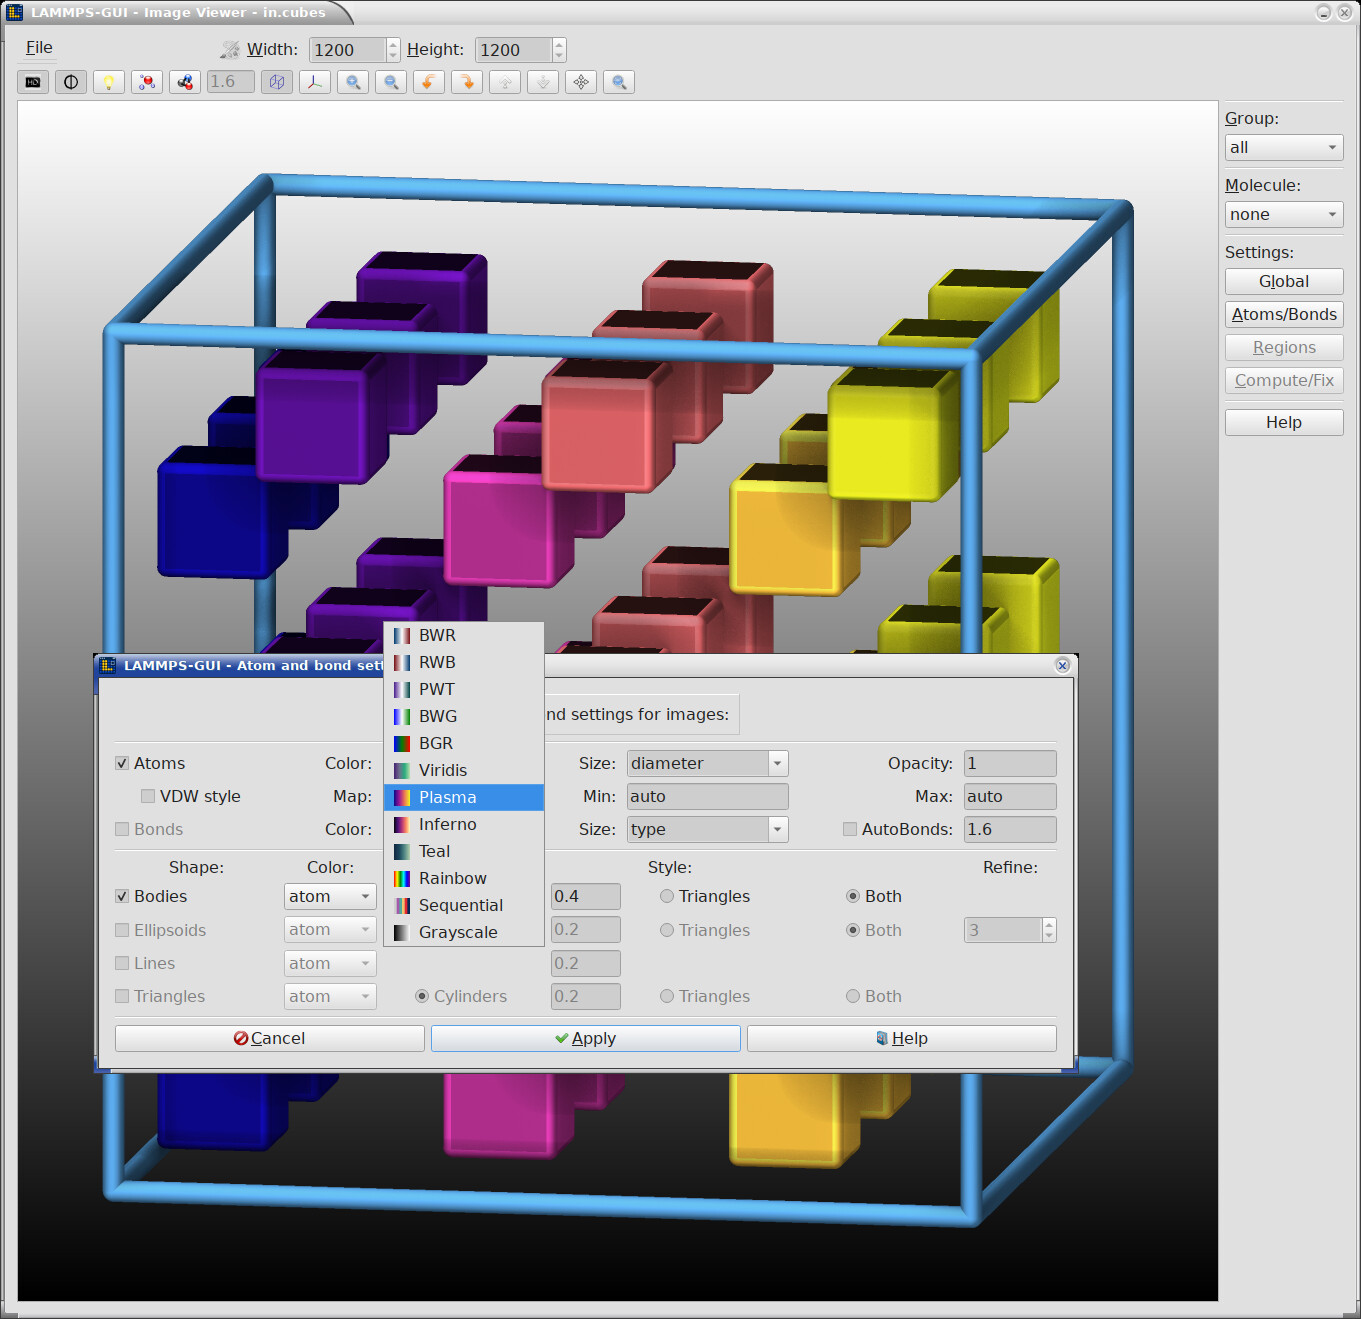The image size is (1361, 1319).
Task: Click the light bulb shiny rendering icon
Action: [x=109, y=82]
